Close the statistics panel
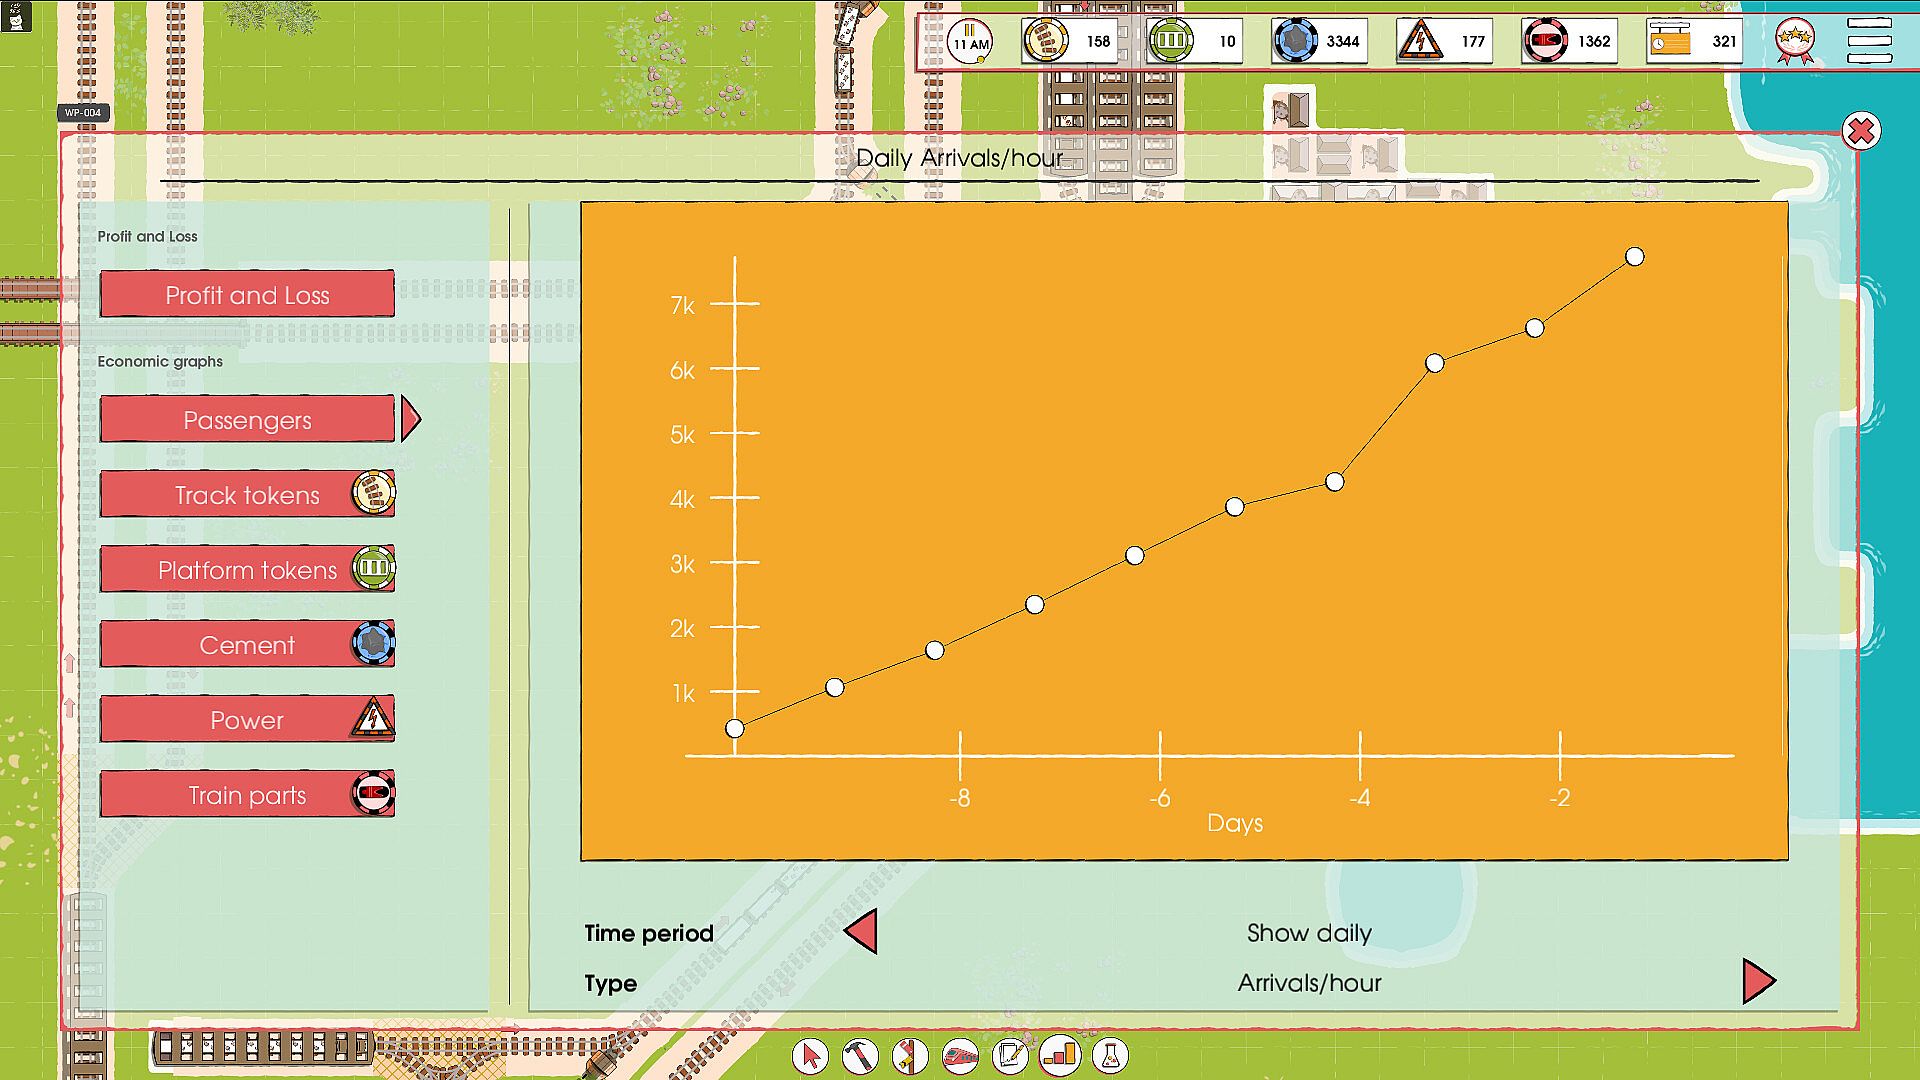Viewport: 1920px width, 1080px height. coord(1860,131)
